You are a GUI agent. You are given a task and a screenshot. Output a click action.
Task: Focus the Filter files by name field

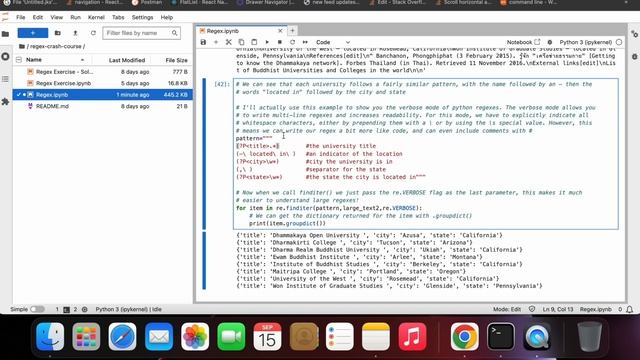[141, 33]
